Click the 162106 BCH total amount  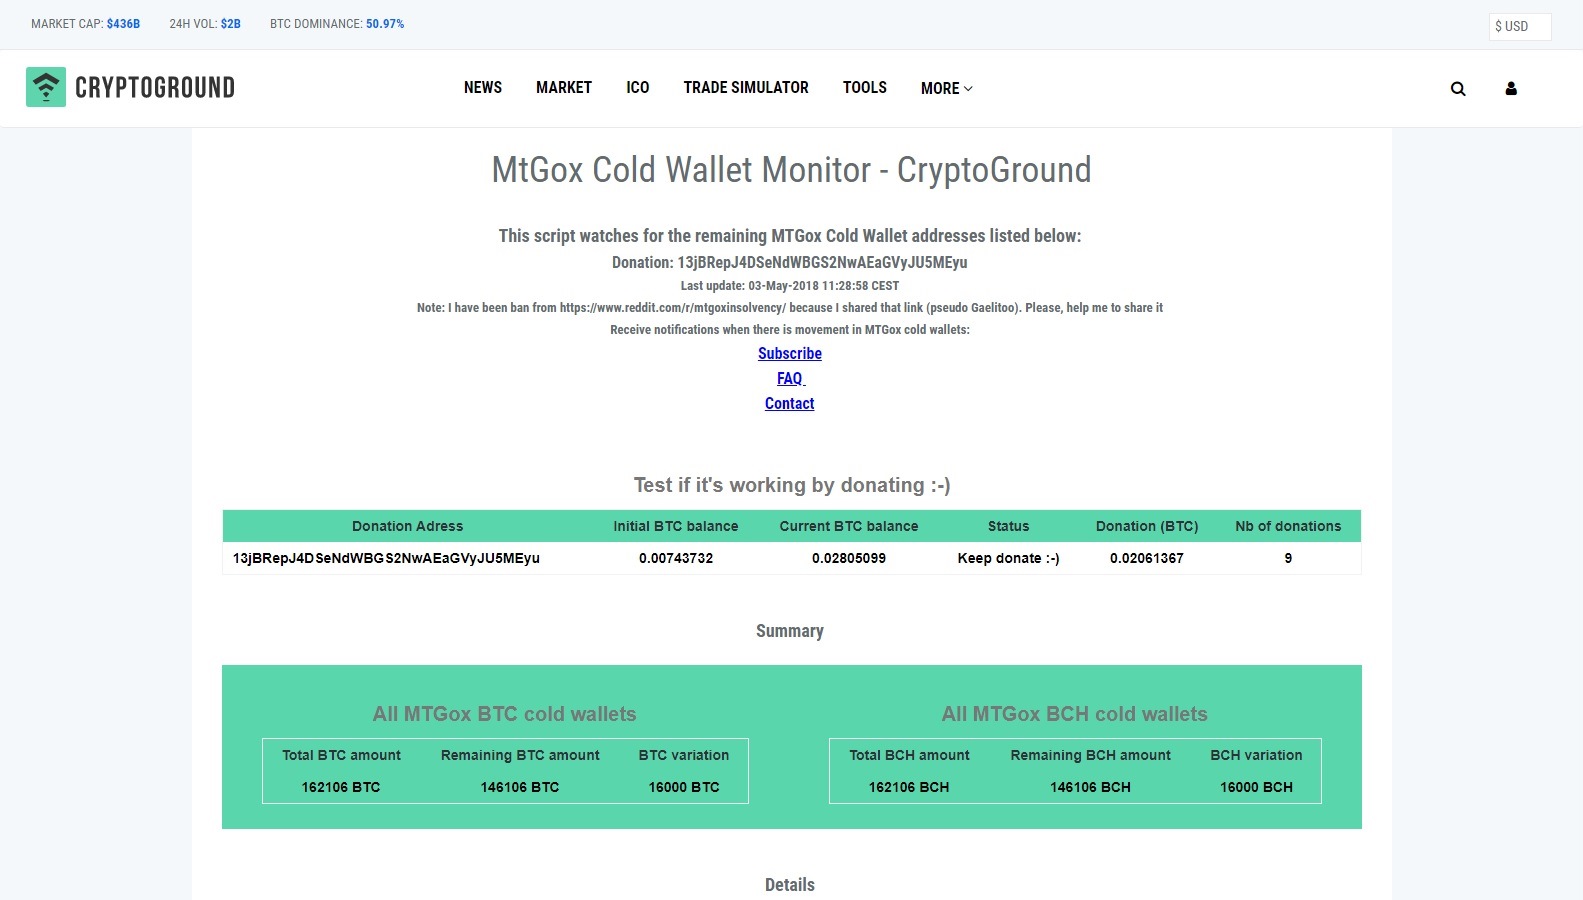point(909,787)
